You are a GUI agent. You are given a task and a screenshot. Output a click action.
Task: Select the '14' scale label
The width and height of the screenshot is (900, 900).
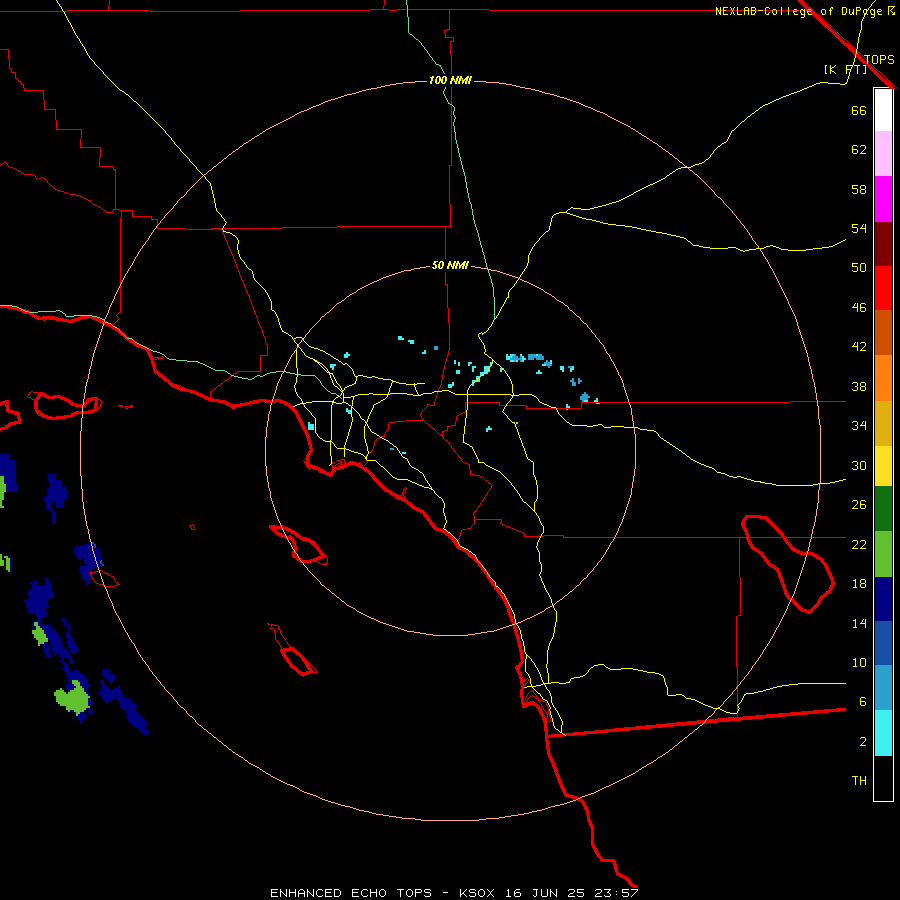tap(859, 623)
